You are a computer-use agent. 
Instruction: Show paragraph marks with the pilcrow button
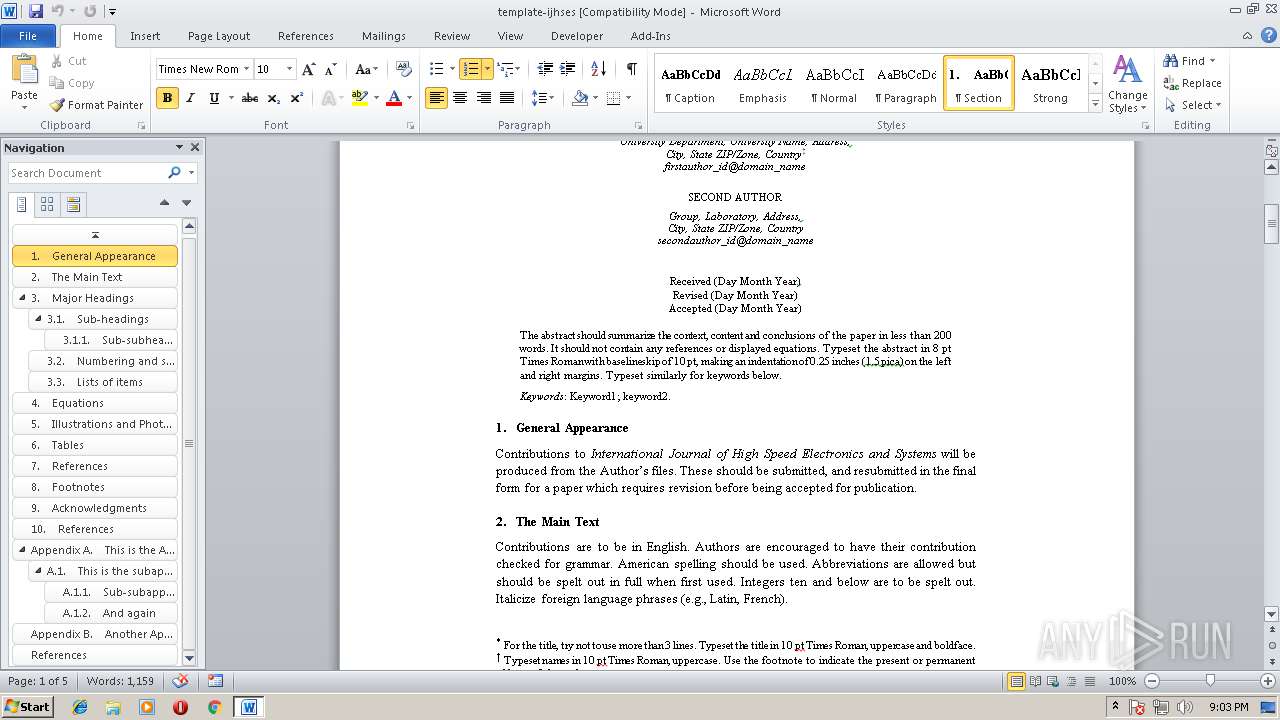click(x=631, y=69)
